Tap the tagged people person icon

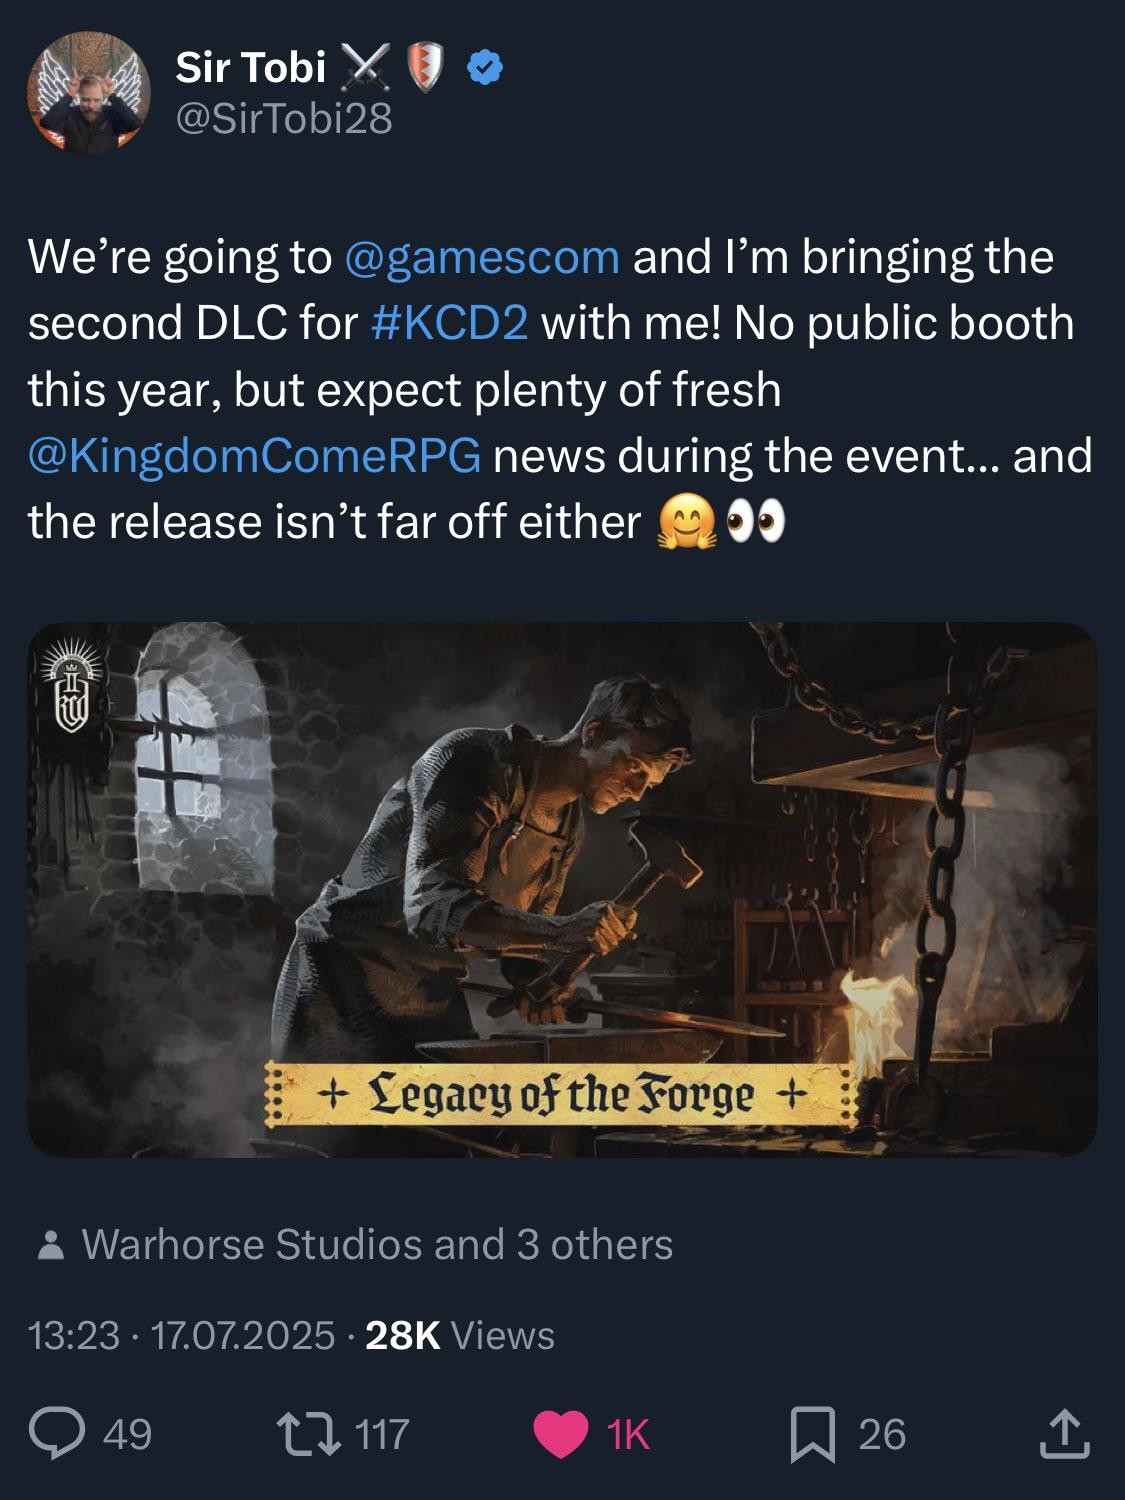pyautogui.click(x=51, y=1246)
